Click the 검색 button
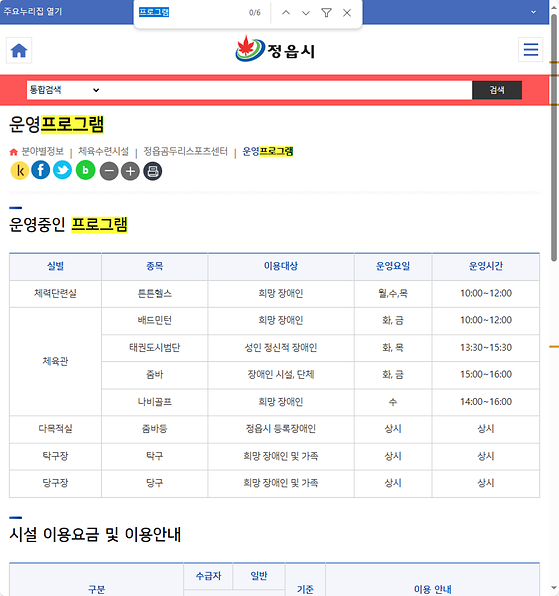This screenshot has height=596, width=559. [497, 90]
